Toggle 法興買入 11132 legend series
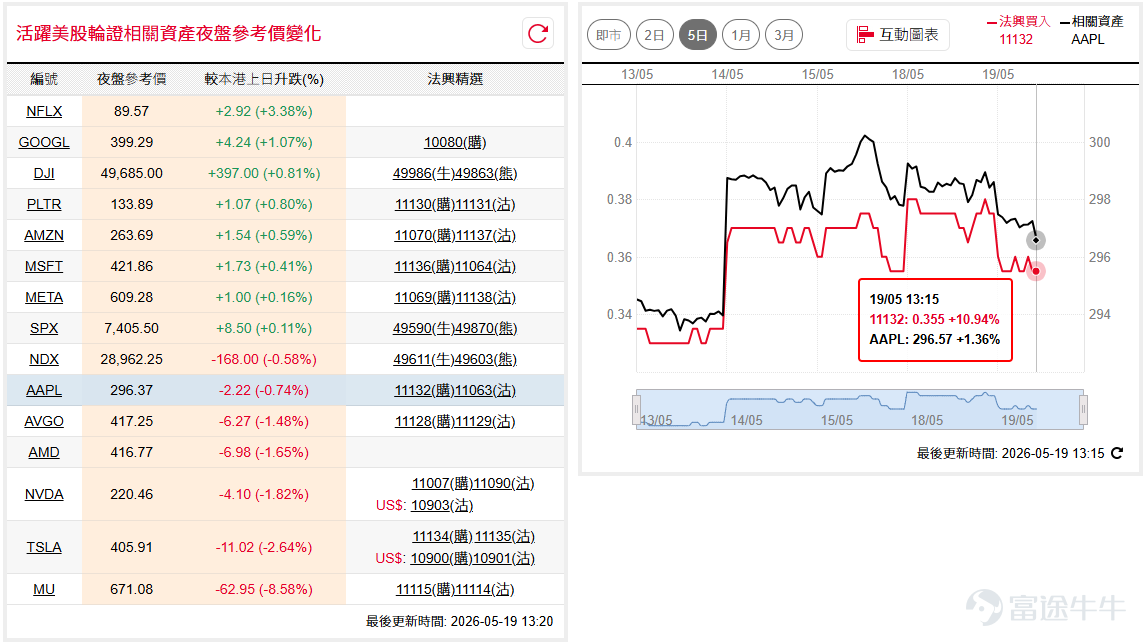Viewport: 1146px width, 644px height. point(1017,30)
